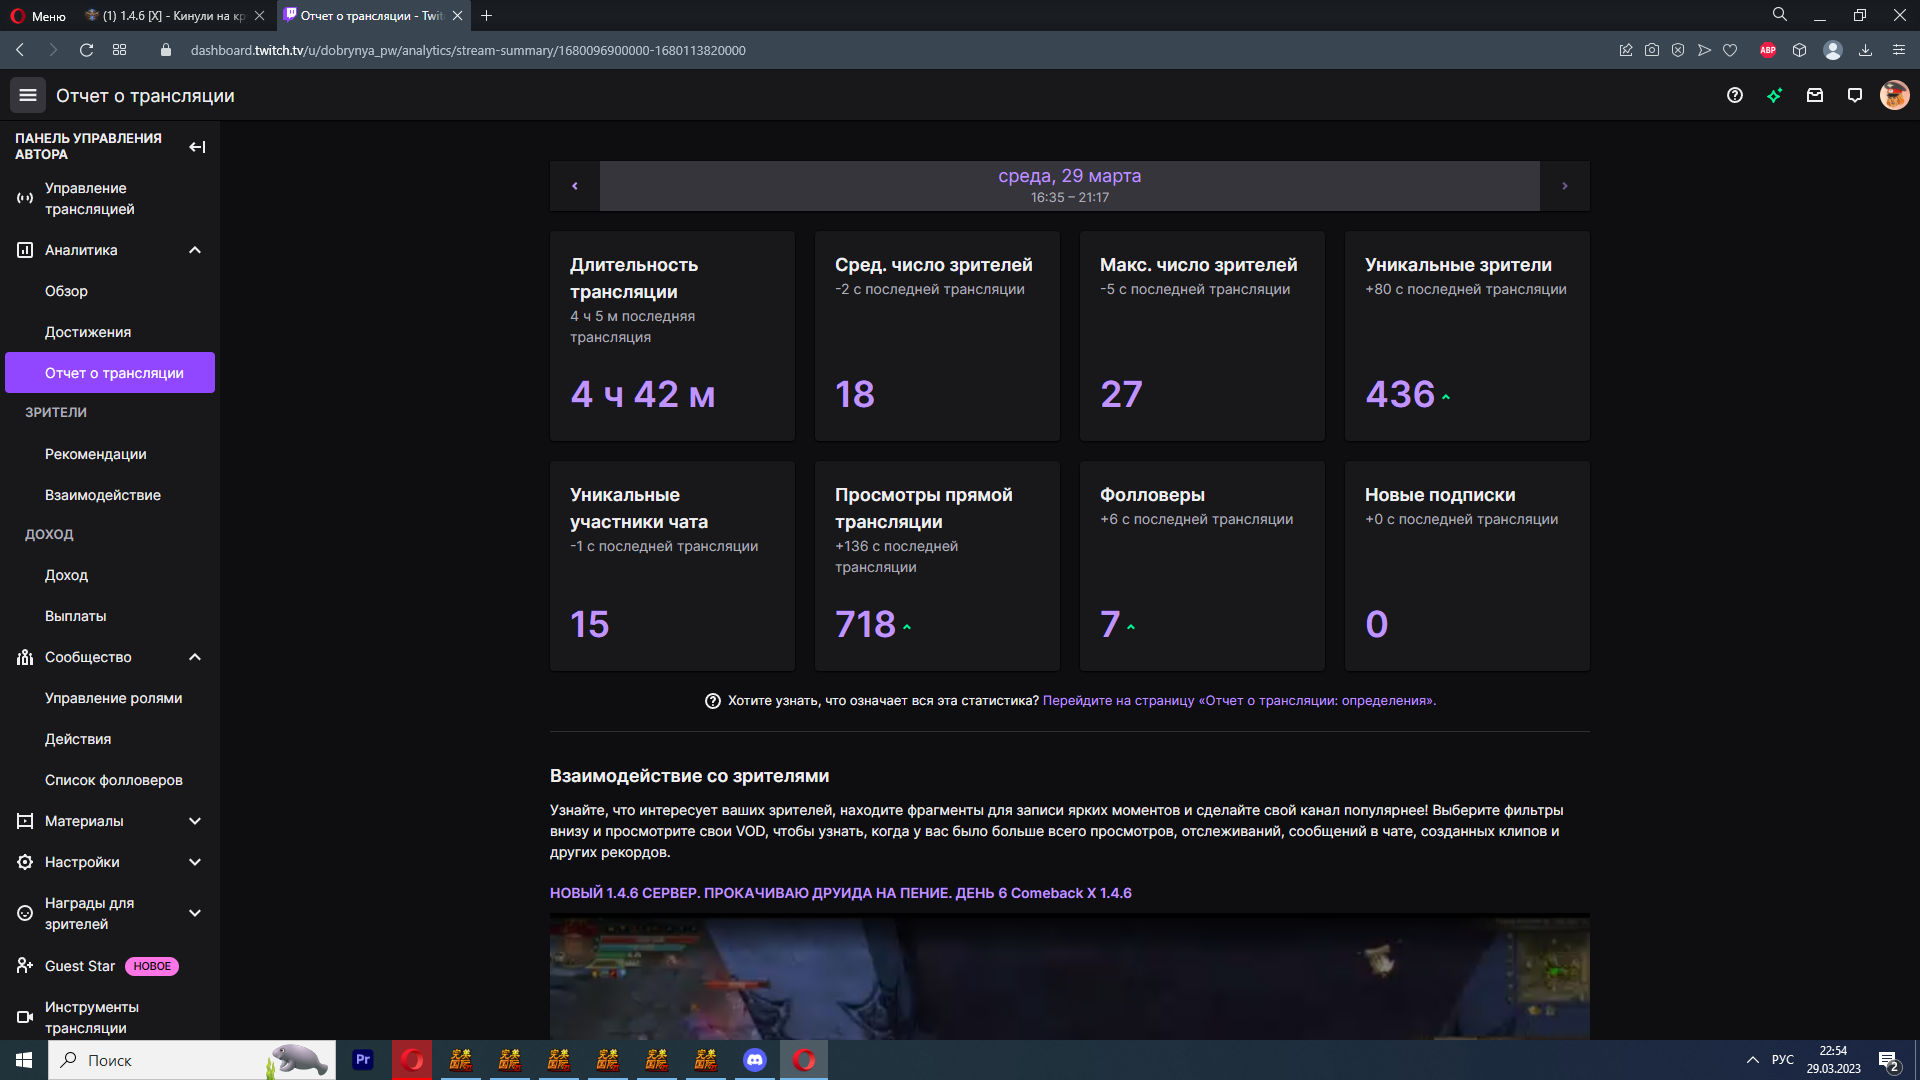The height and width of the screenshot is (1080, 1920).
Task: Click the user profile avatar
Action: (x=1894, y=95)
